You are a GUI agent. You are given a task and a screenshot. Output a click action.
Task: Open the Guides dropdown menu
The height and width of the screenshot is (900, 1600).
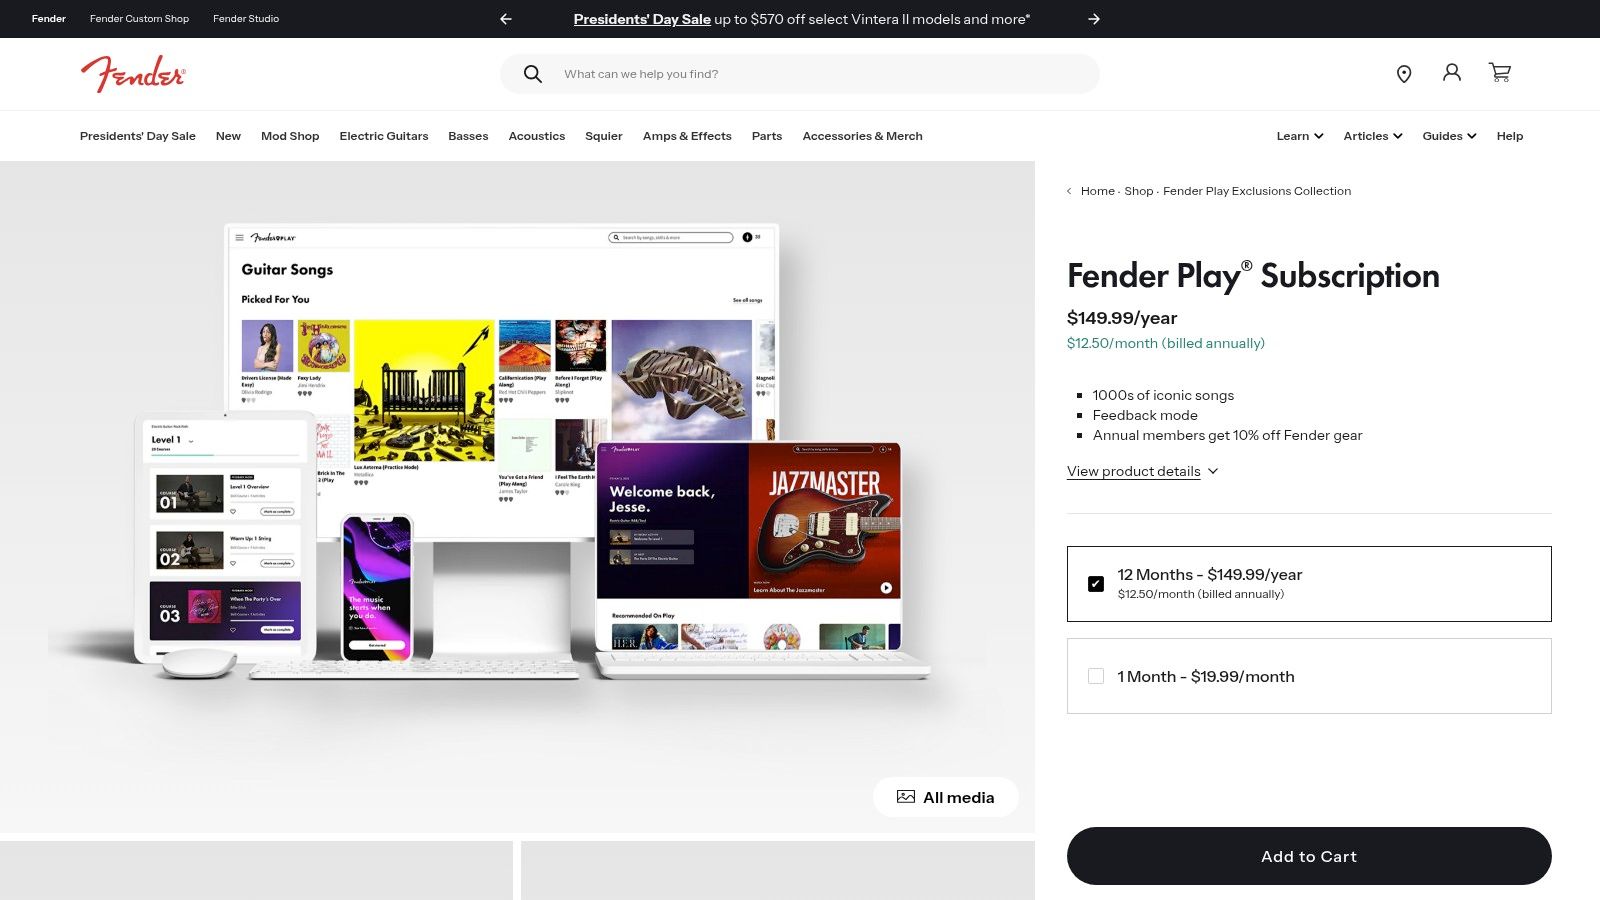(x=1449, y=136)
